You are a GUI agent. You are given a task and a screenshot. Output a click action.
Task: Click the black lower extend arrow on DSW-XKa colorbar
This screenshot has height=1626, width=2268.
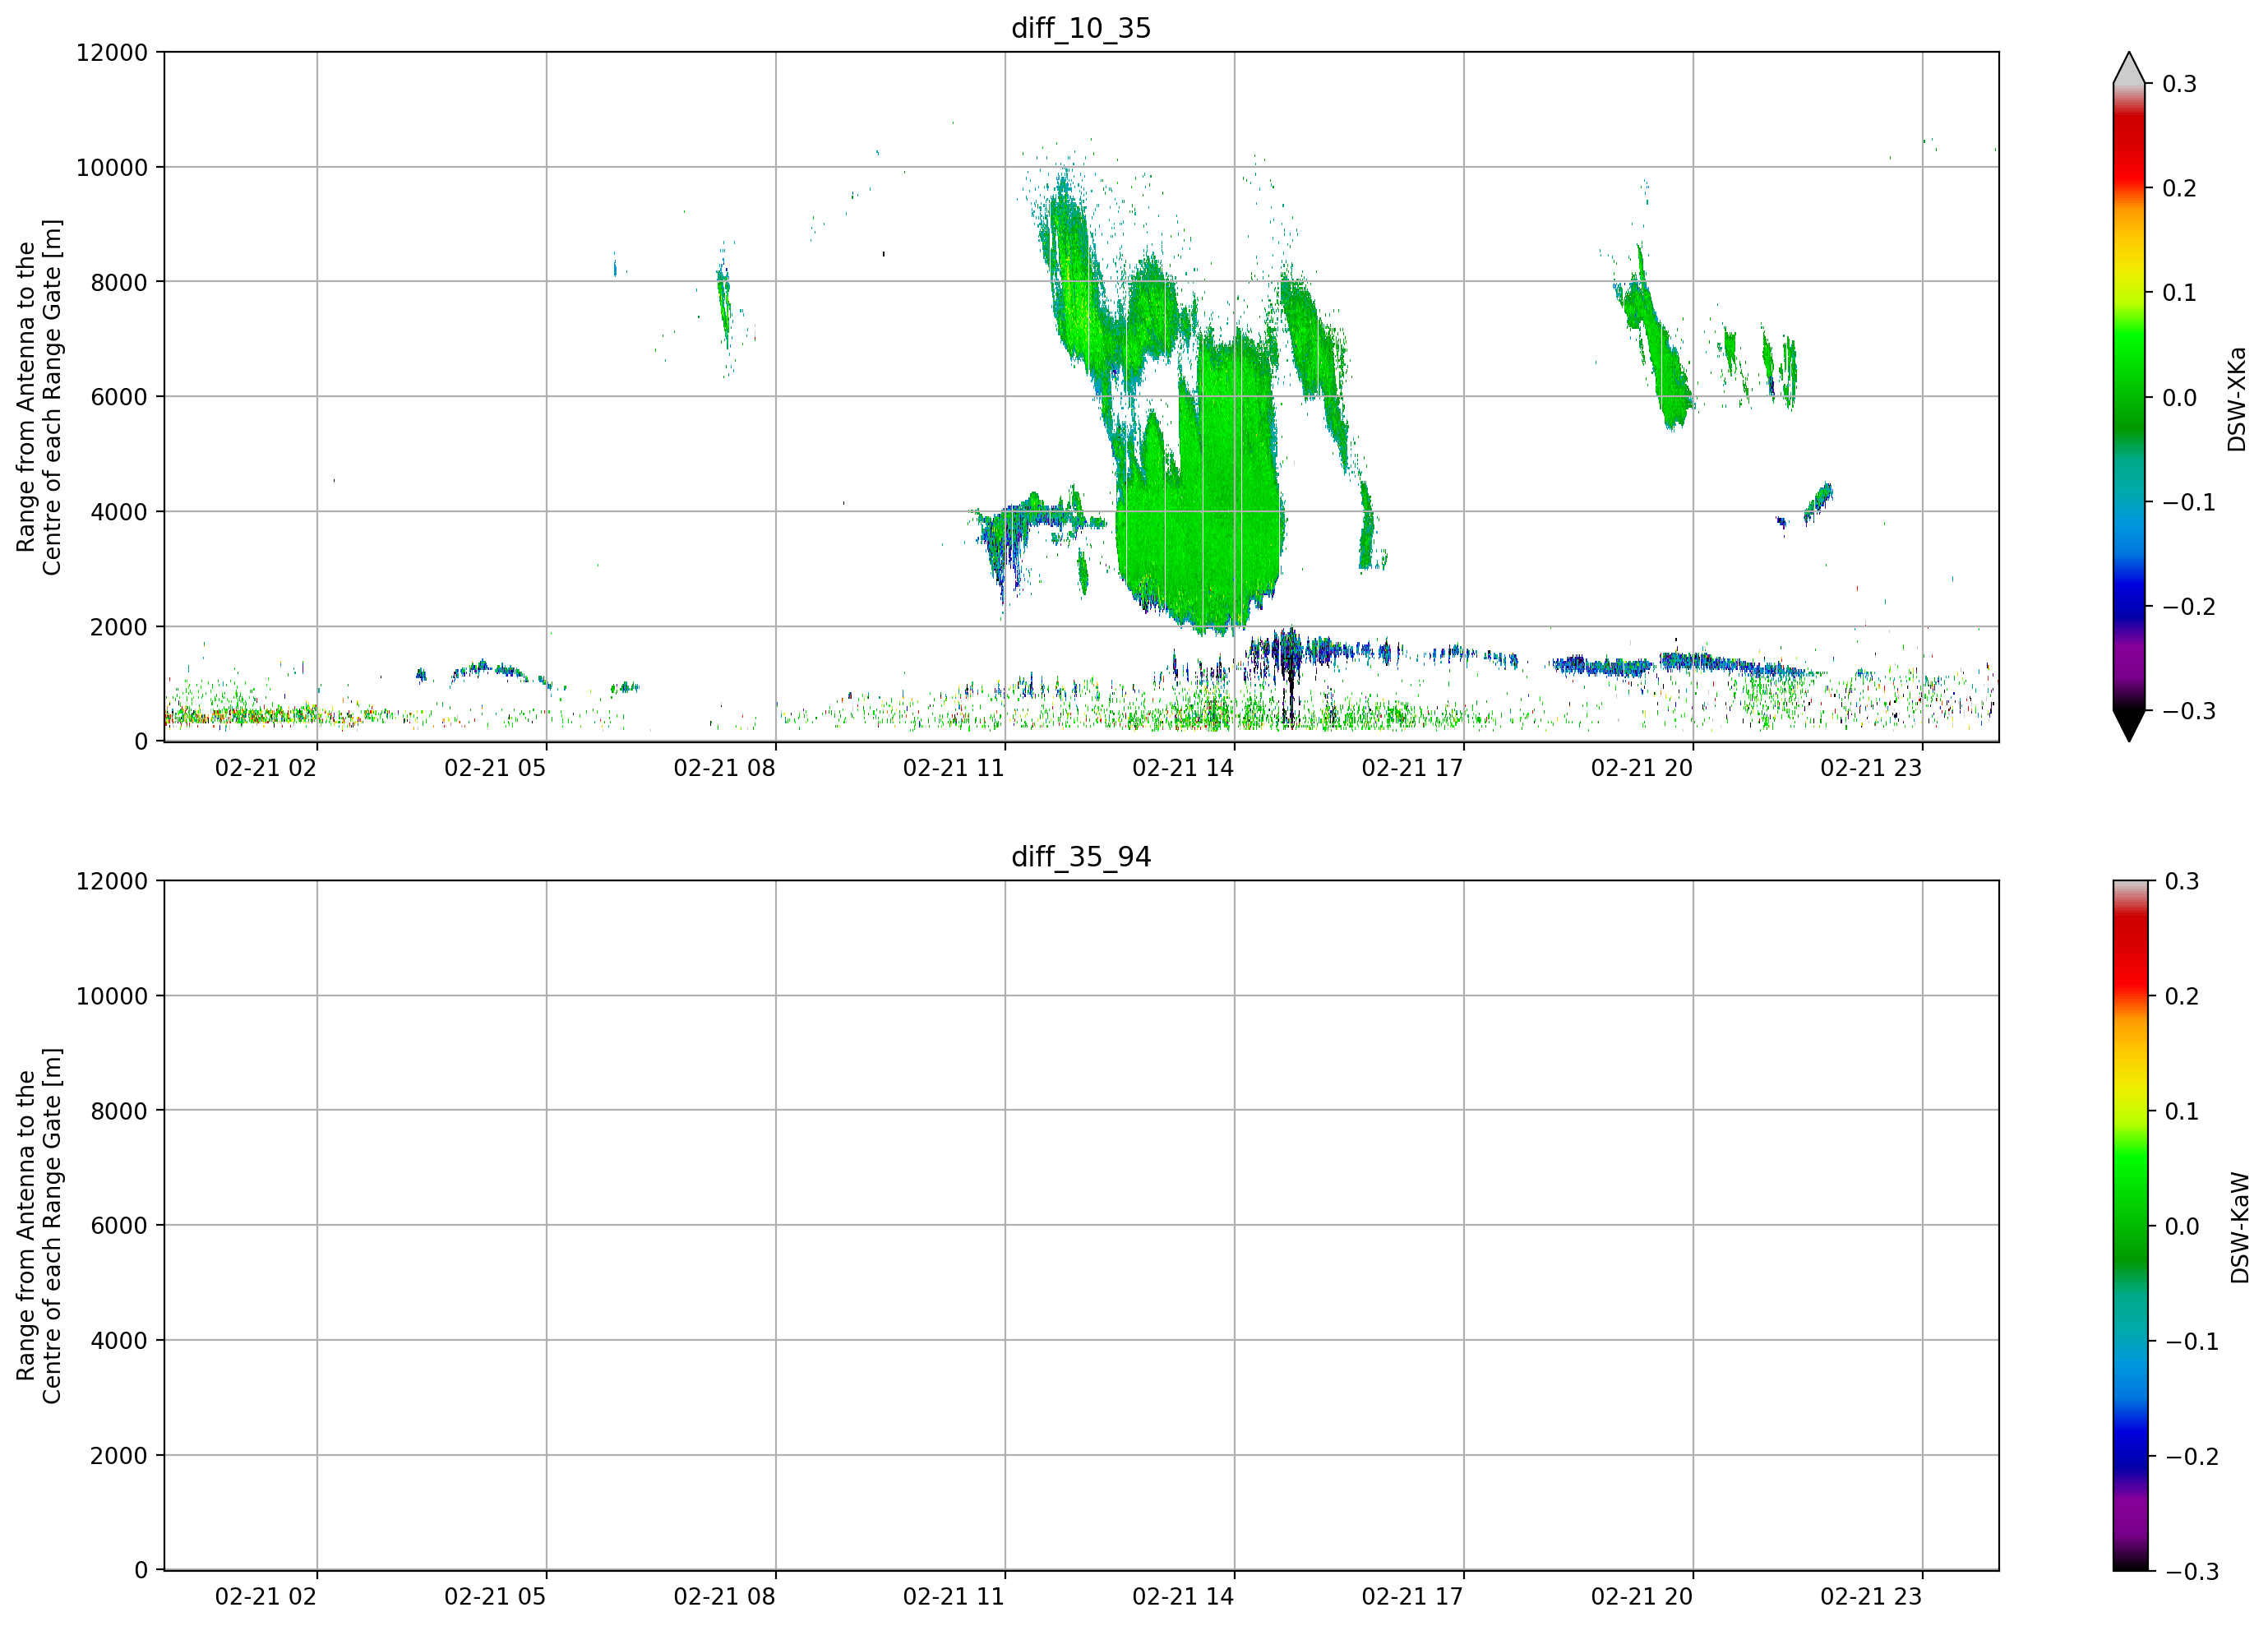2129,726
